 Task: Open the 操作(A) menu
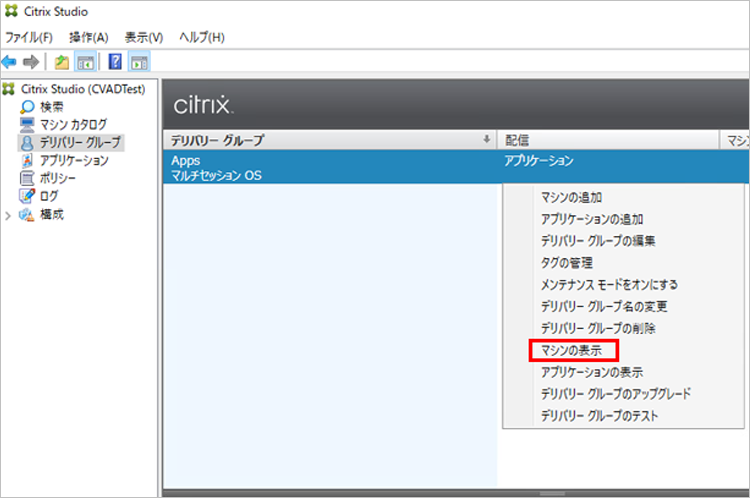(88, 37)
